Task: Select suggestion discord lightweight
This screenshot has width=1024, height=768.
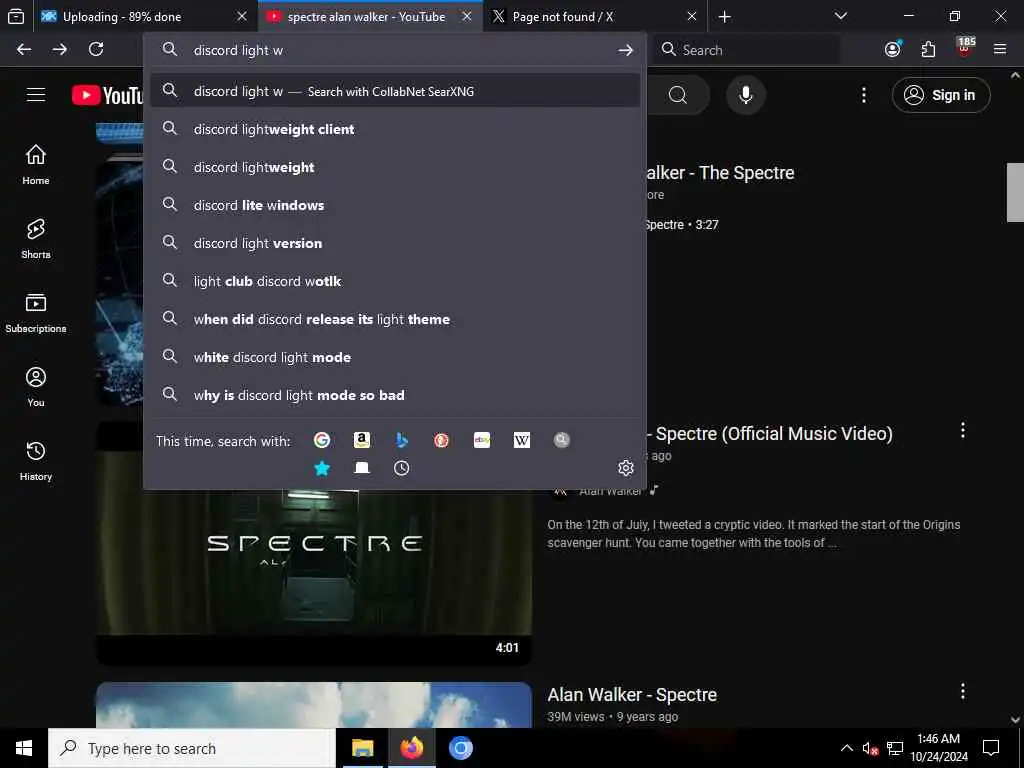Action: [x=395, y=167]
